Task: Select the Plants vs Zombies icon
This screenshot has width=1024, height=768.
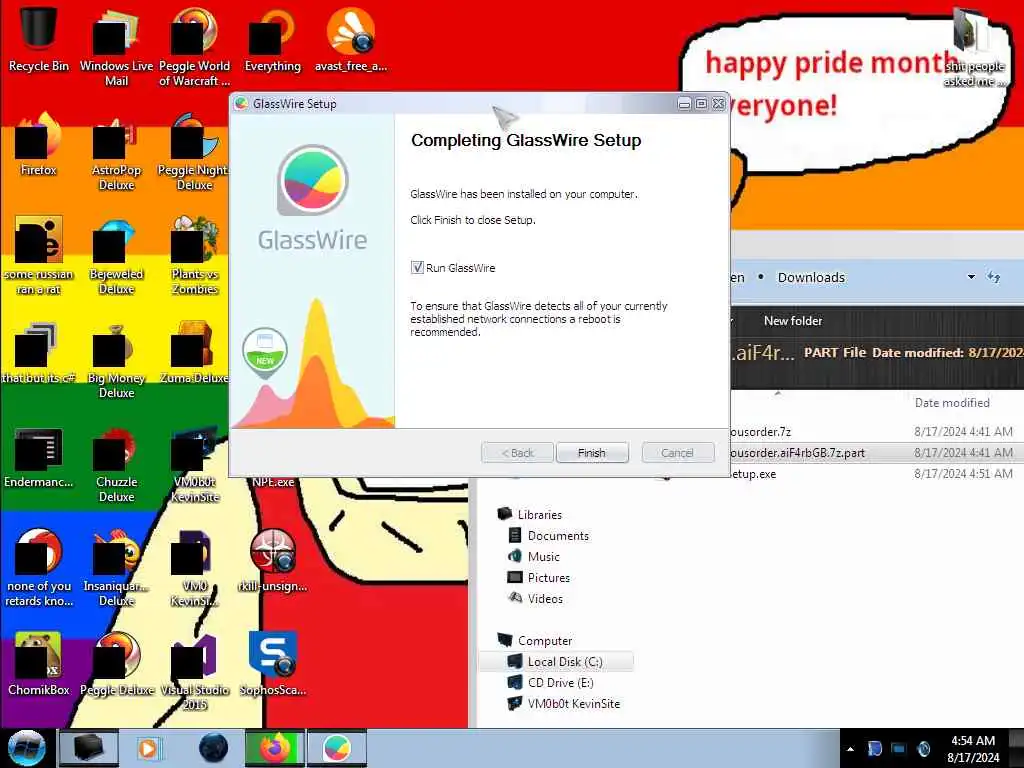Action: pos(194,256)
